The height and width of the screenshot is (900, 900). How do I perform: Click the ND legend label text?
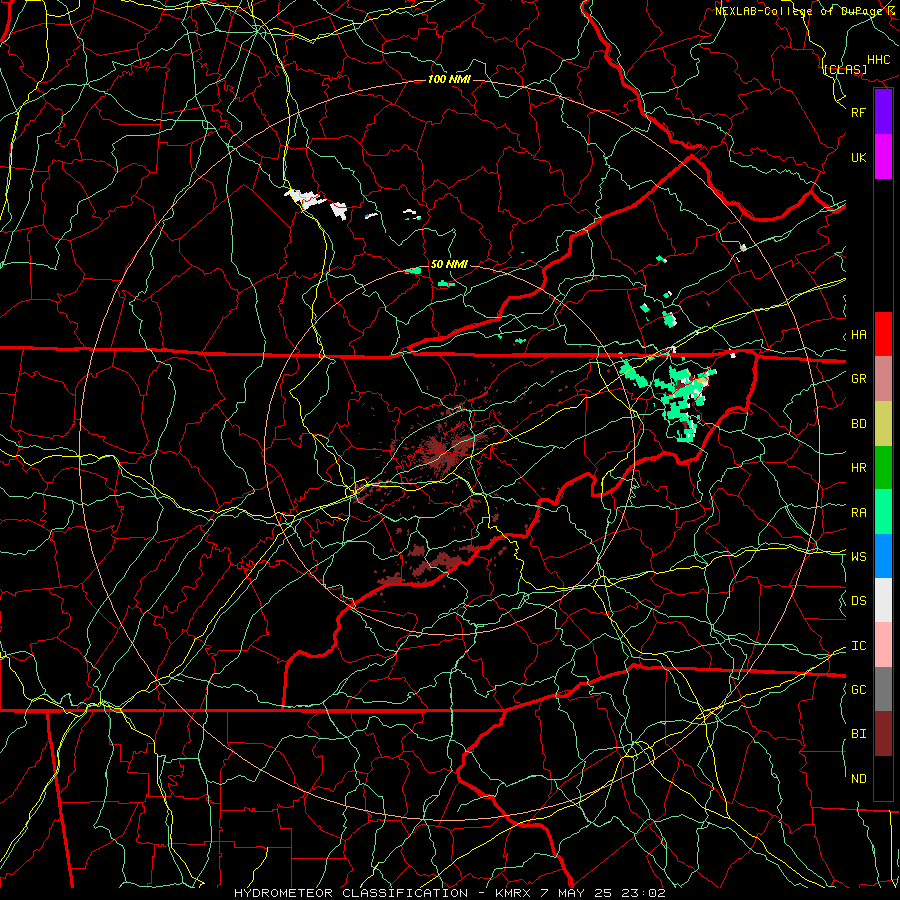(x=859, y=779)
